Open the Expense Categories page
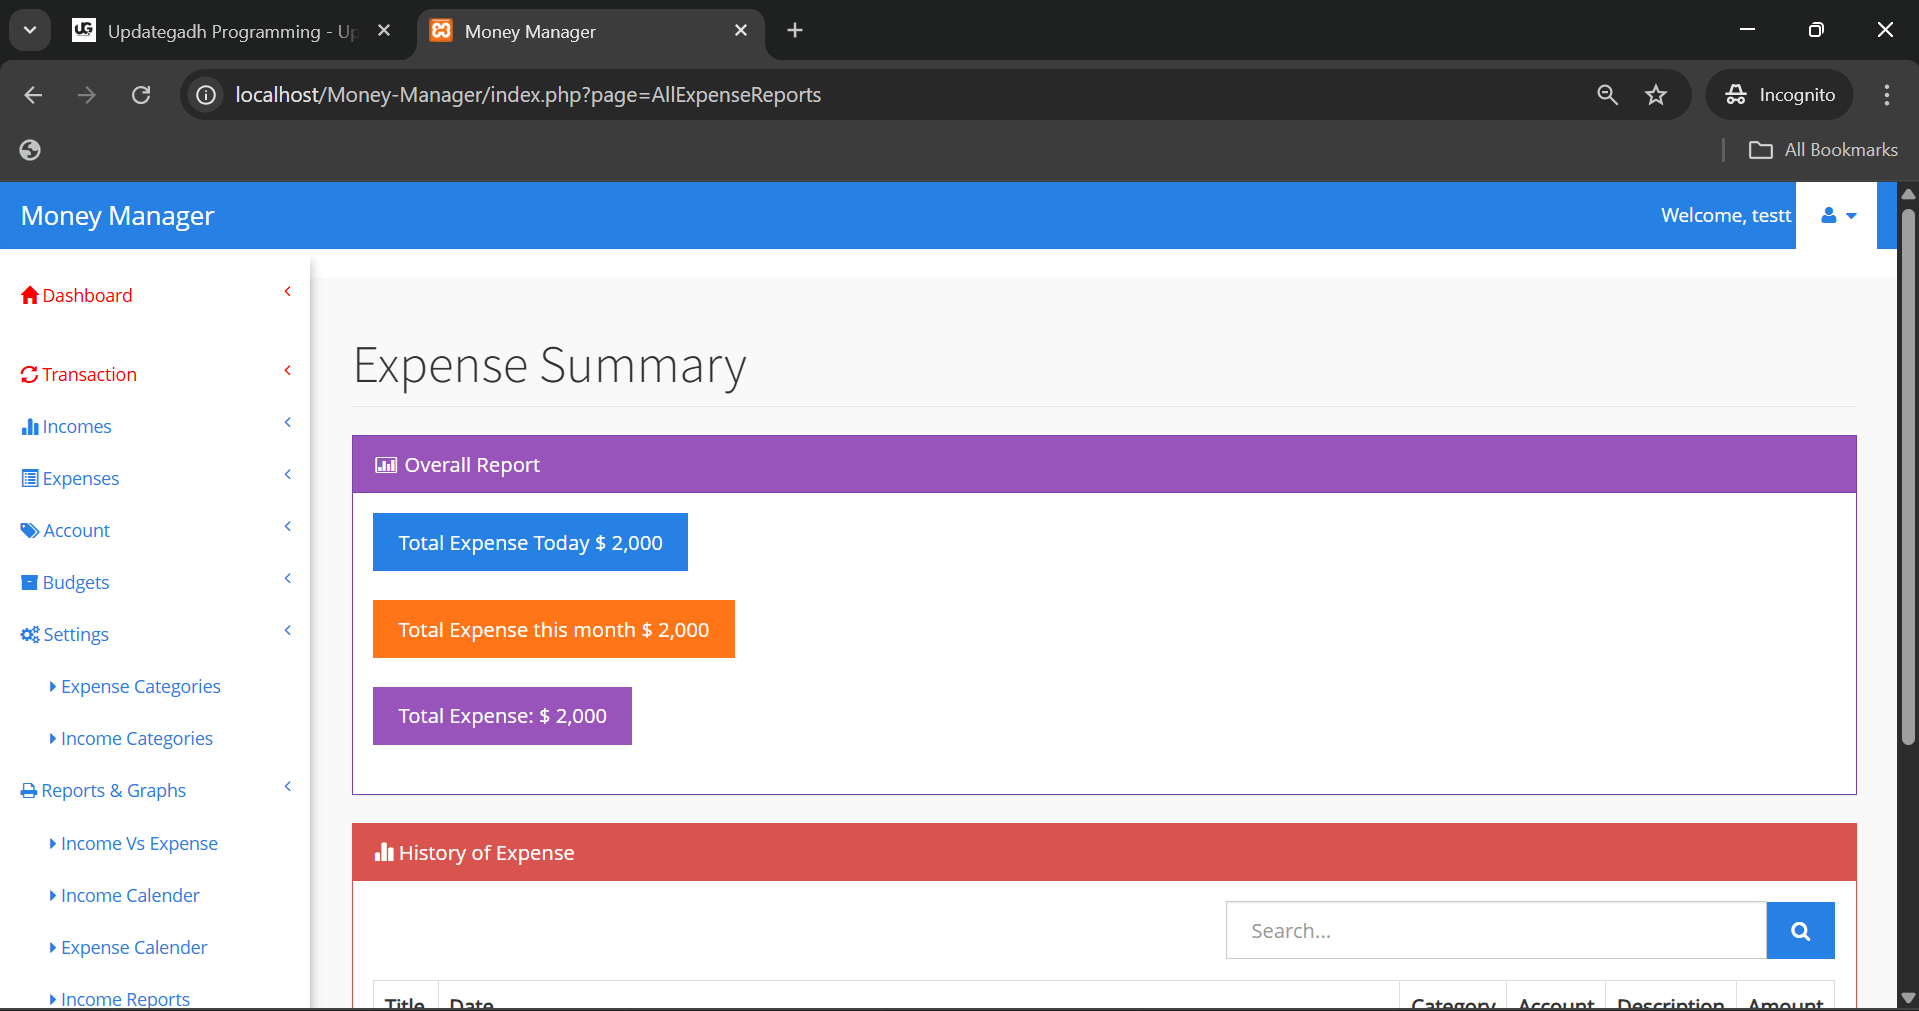This screenshot has height=1011, width=1919. click(139, 686)
